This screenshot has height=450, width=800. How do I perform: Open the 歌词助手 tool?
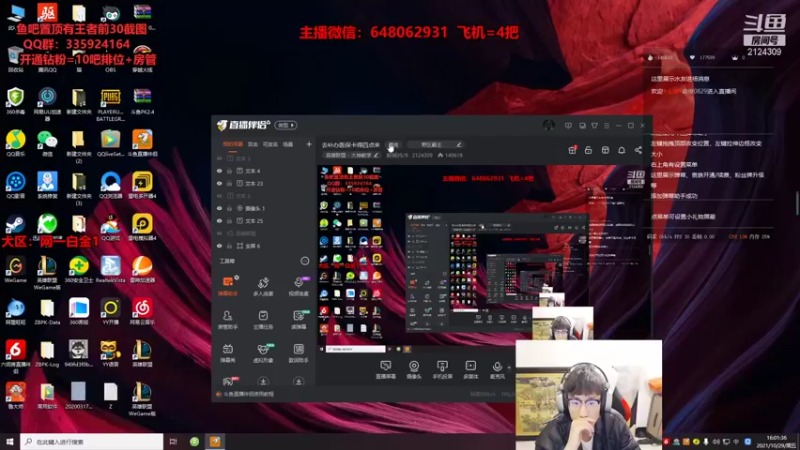click(x=298, y=353)
